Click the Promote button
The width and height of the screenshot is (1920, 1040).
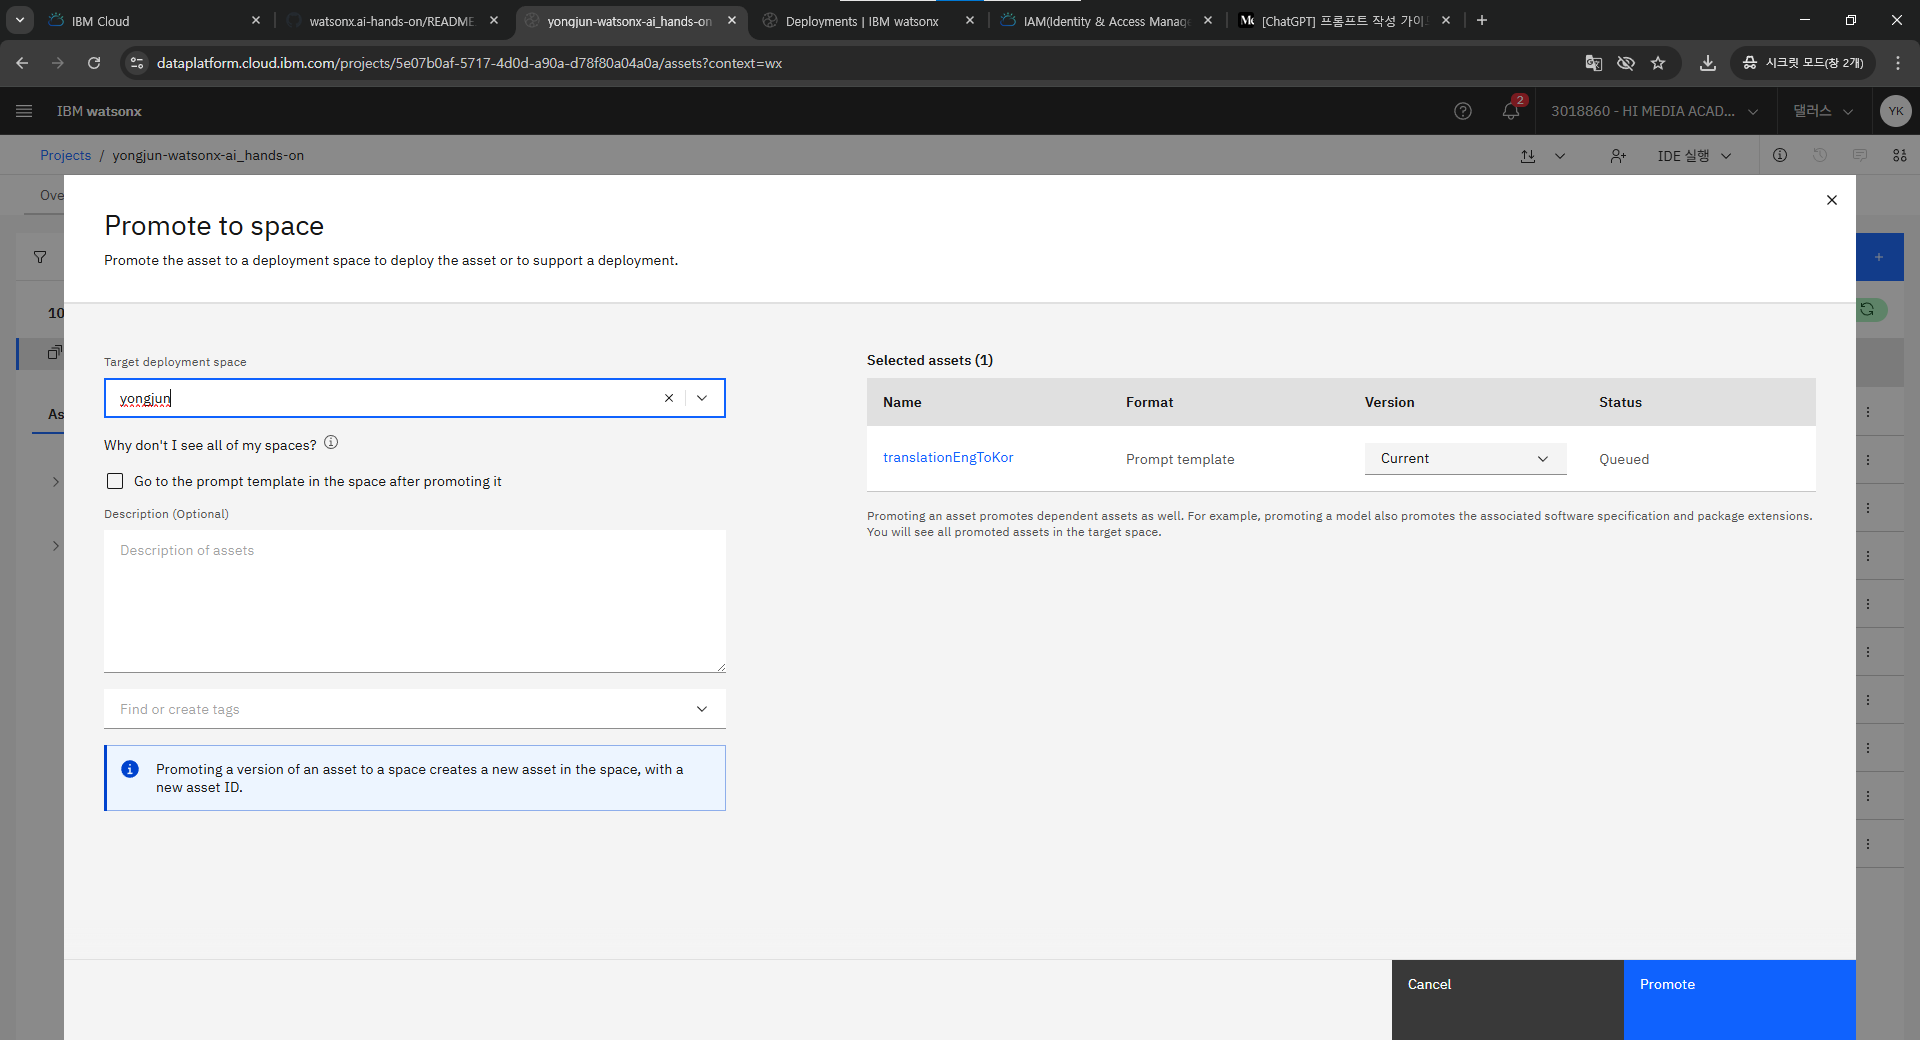[x=1740, y=1000]
